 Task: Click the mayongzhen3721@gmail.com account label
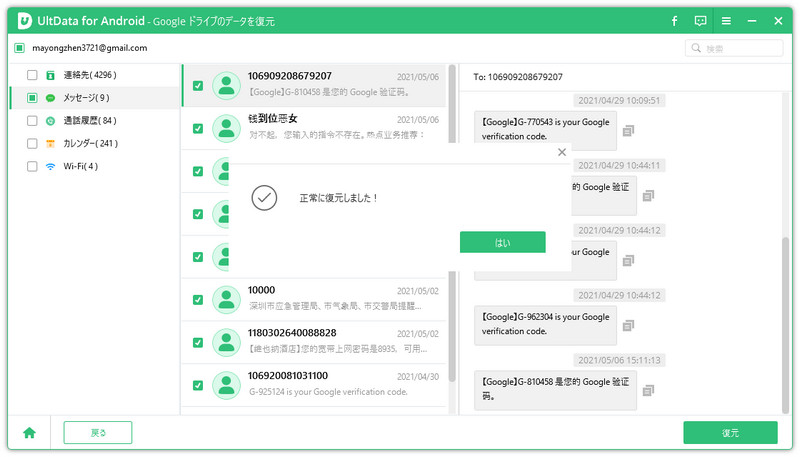click(x=90, y=48)
